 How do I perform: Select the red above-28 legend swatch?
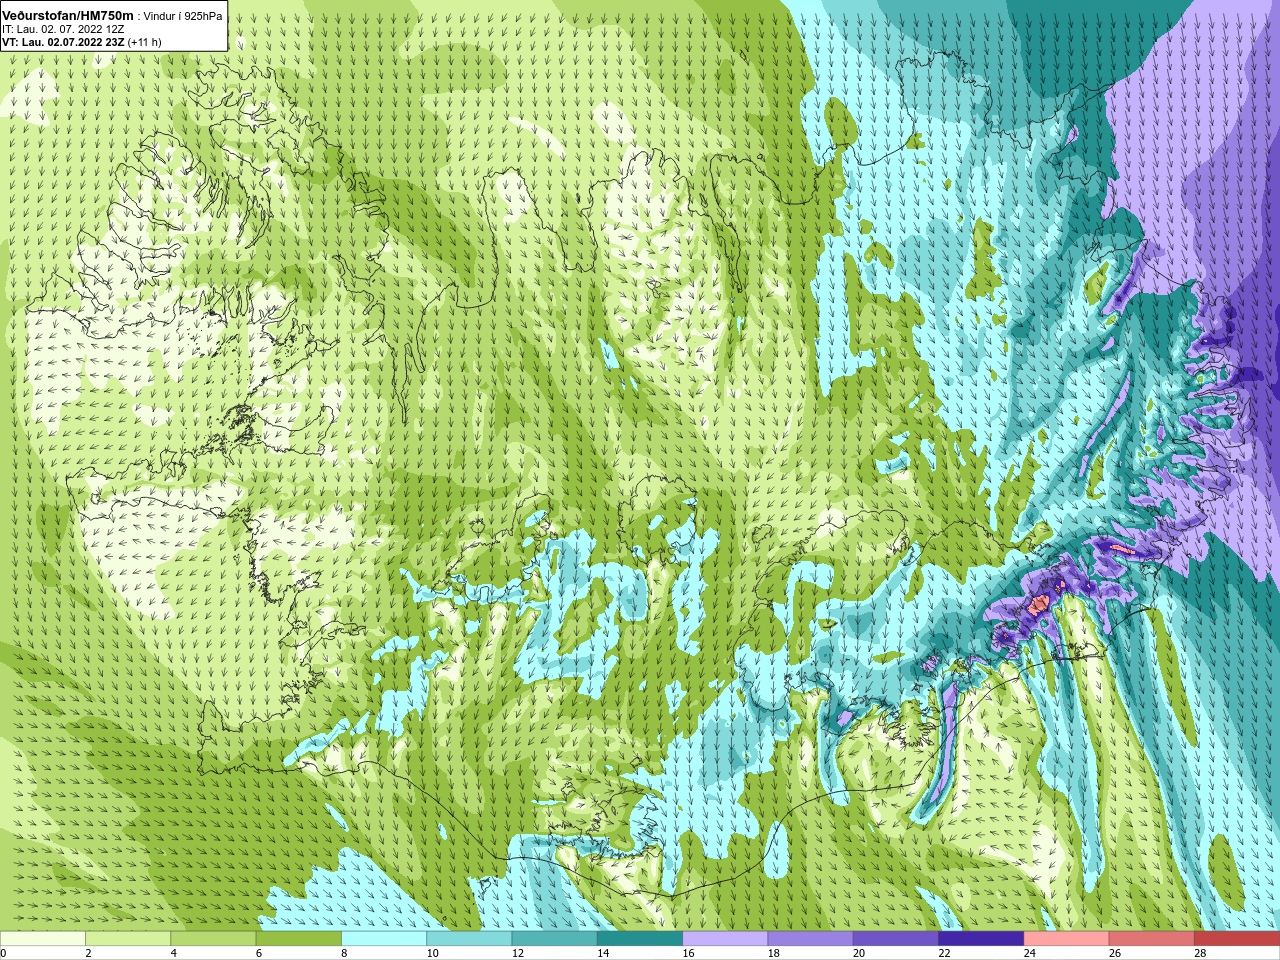coord(1237,939)
